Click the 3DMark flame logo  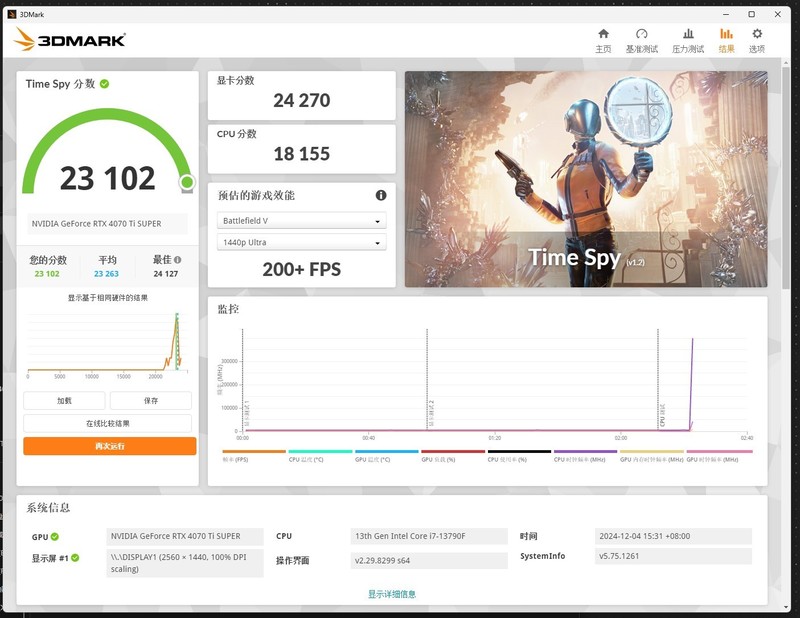(24, 40)
